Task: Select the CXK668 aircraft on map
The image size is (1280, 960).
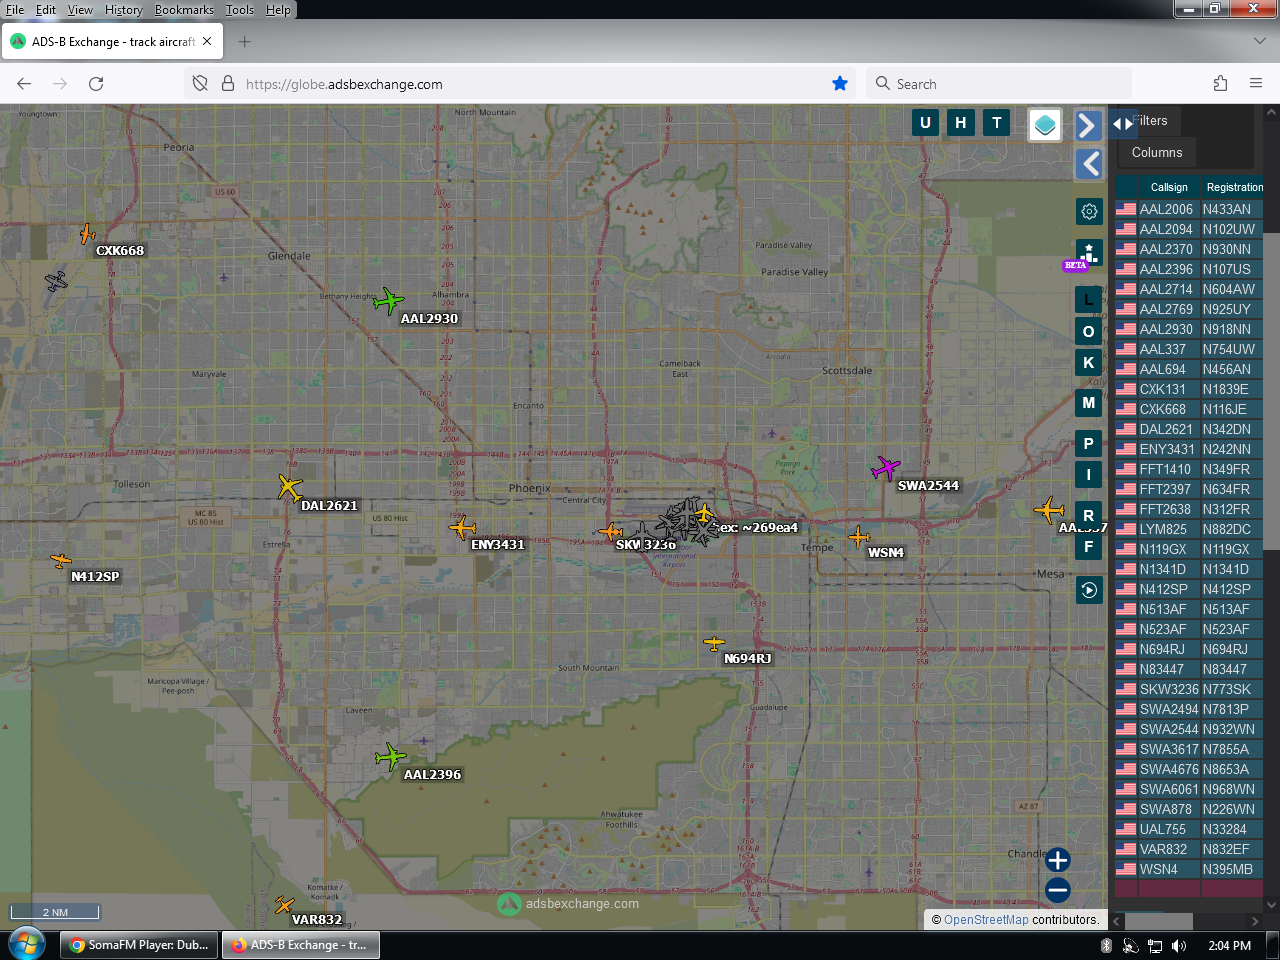Action: point(87,234)
